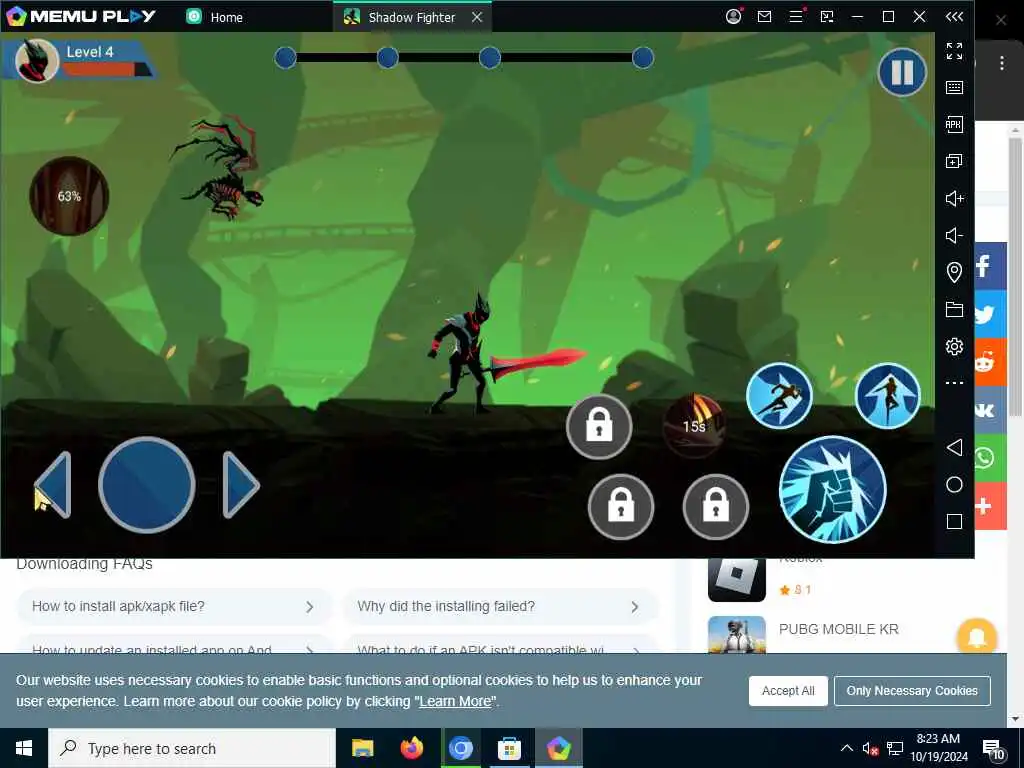Open the MEmu mail messages icon
The height and width of the screenshot is (768, 1024).
click(x=765, y=16)
